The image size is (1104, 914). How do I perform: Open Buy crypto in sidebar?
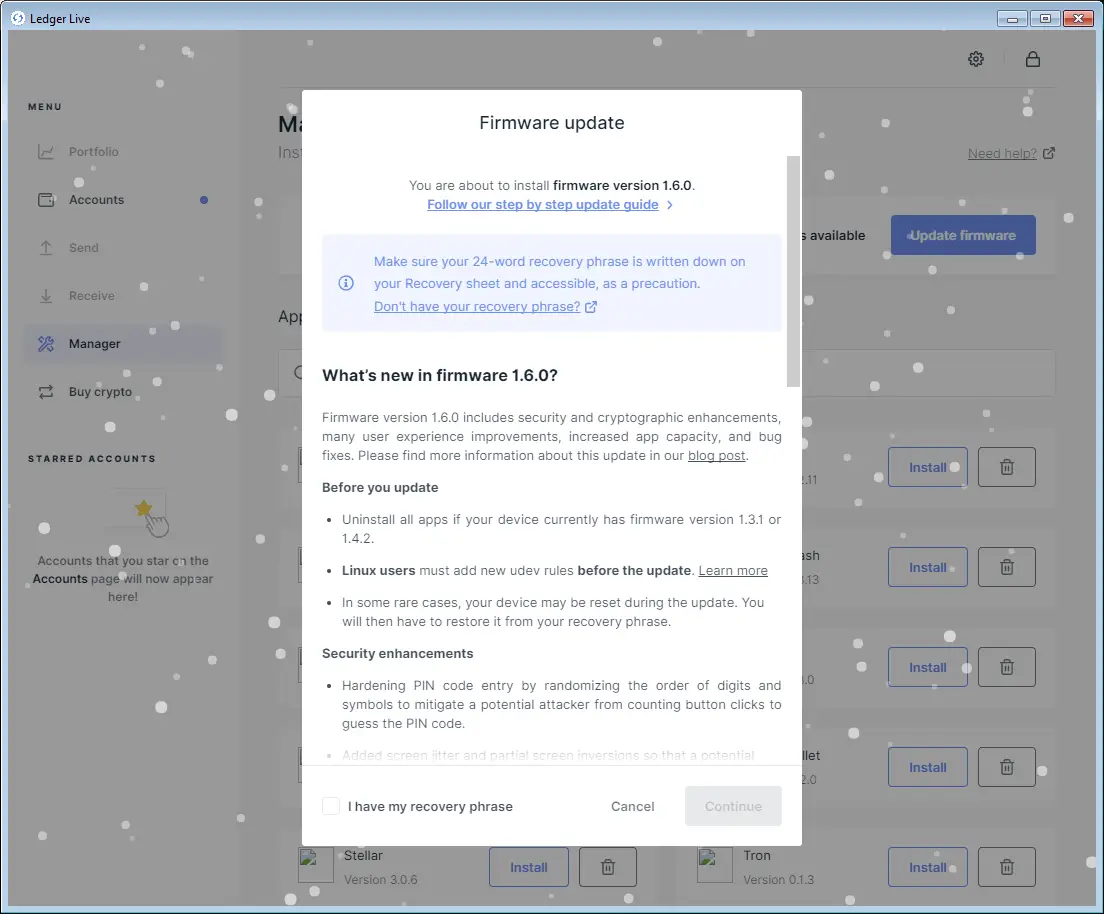tap(100, 392)
